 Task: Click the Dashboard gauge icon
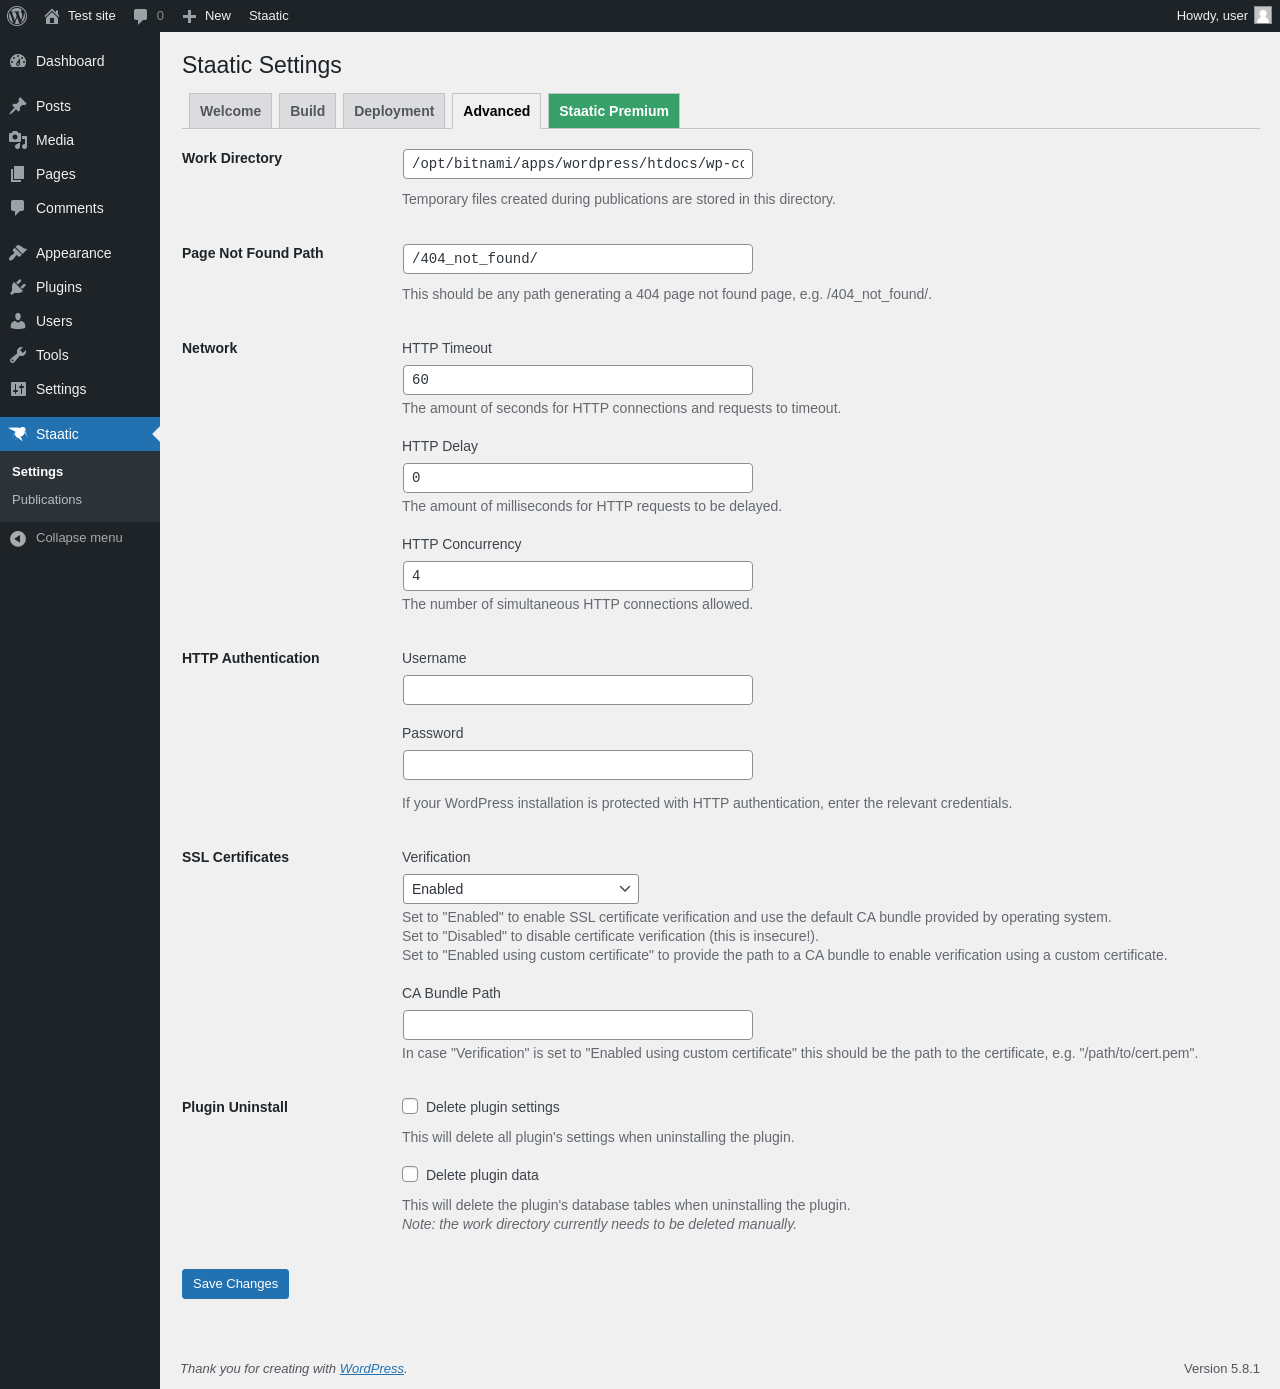(x=18, y=61)
